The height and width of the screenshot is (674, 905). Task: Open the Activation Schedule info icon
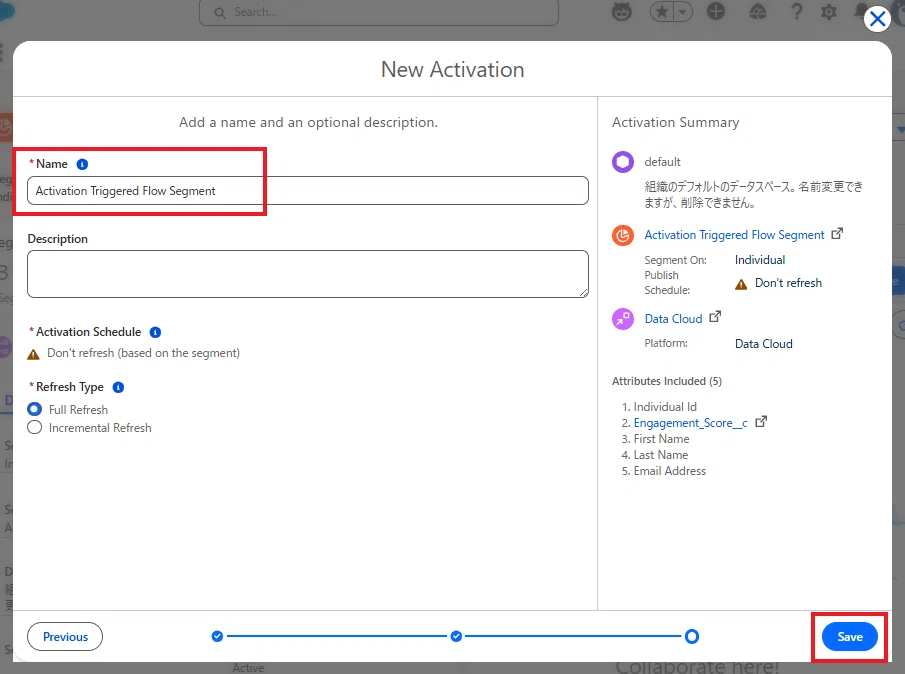click(x=155, y=332)
